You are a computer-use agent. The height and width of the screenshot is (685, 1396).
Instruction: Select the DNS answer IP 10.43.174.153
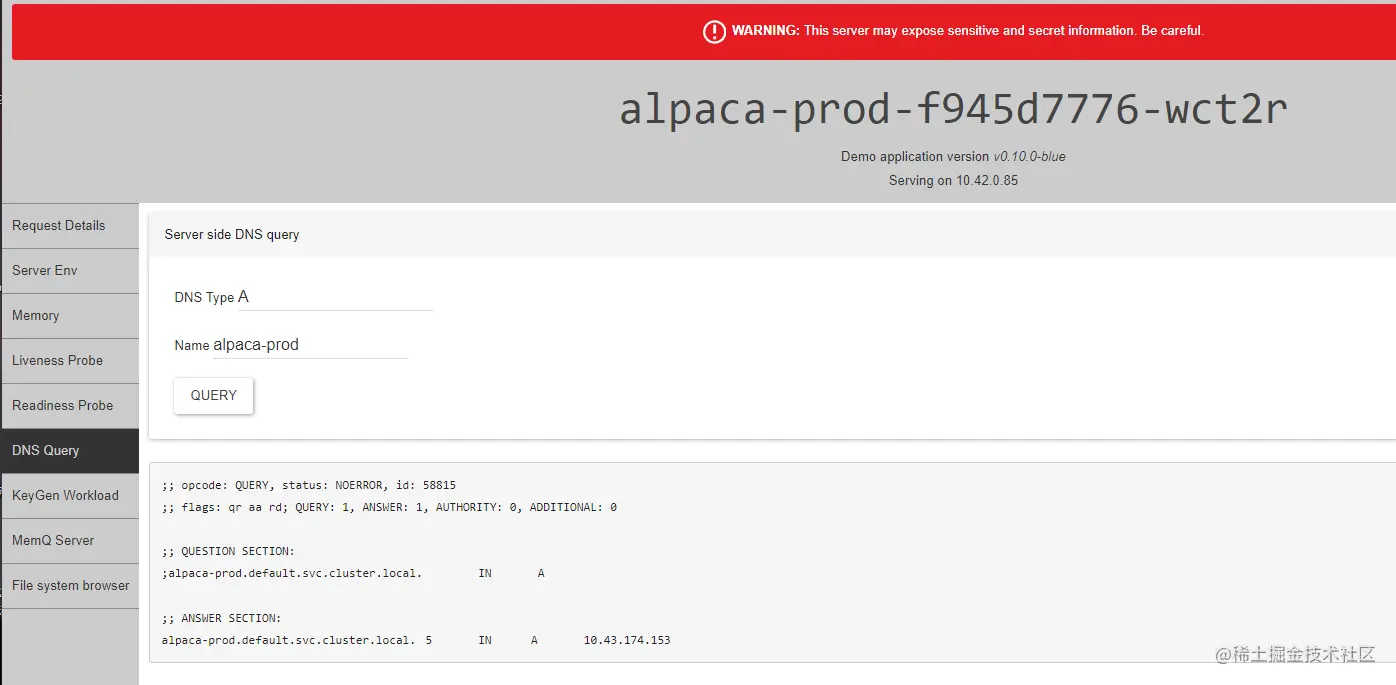626,639
